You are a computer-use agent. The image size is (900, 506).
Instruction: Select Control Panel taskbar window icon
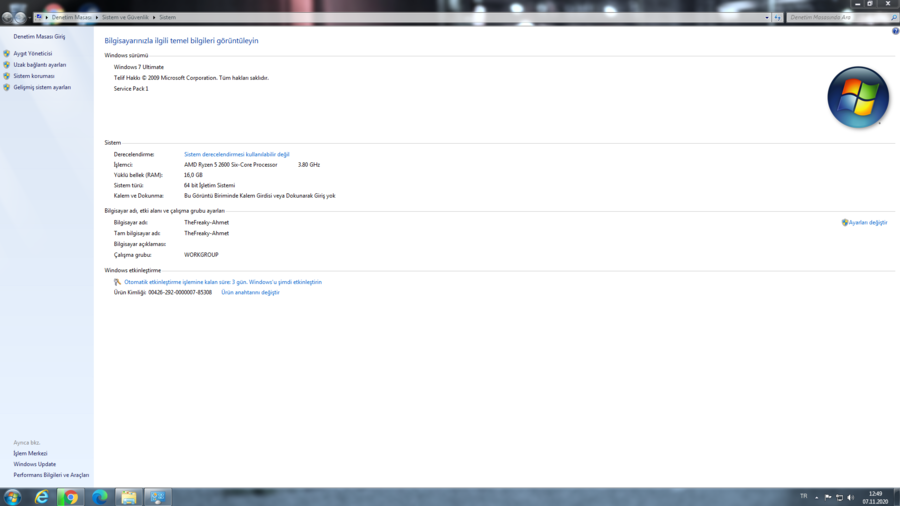[157, 497]
